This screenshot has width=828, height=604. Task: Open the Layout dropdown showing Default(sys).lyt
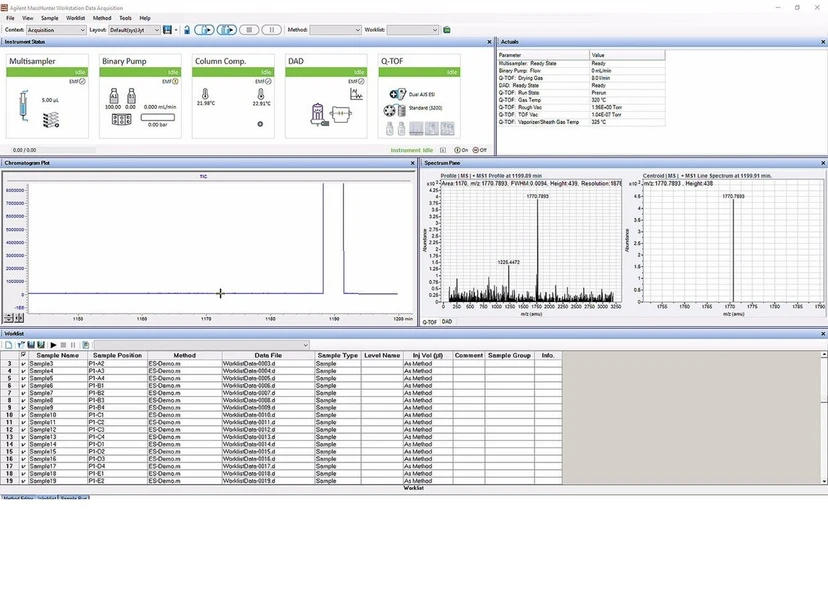135,30
